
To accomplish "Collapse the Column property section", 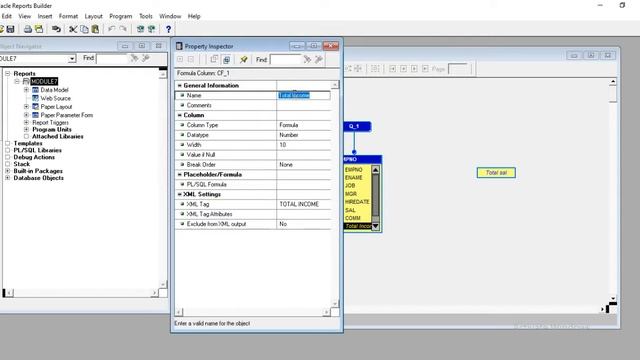I will click(x=180, y=115).
